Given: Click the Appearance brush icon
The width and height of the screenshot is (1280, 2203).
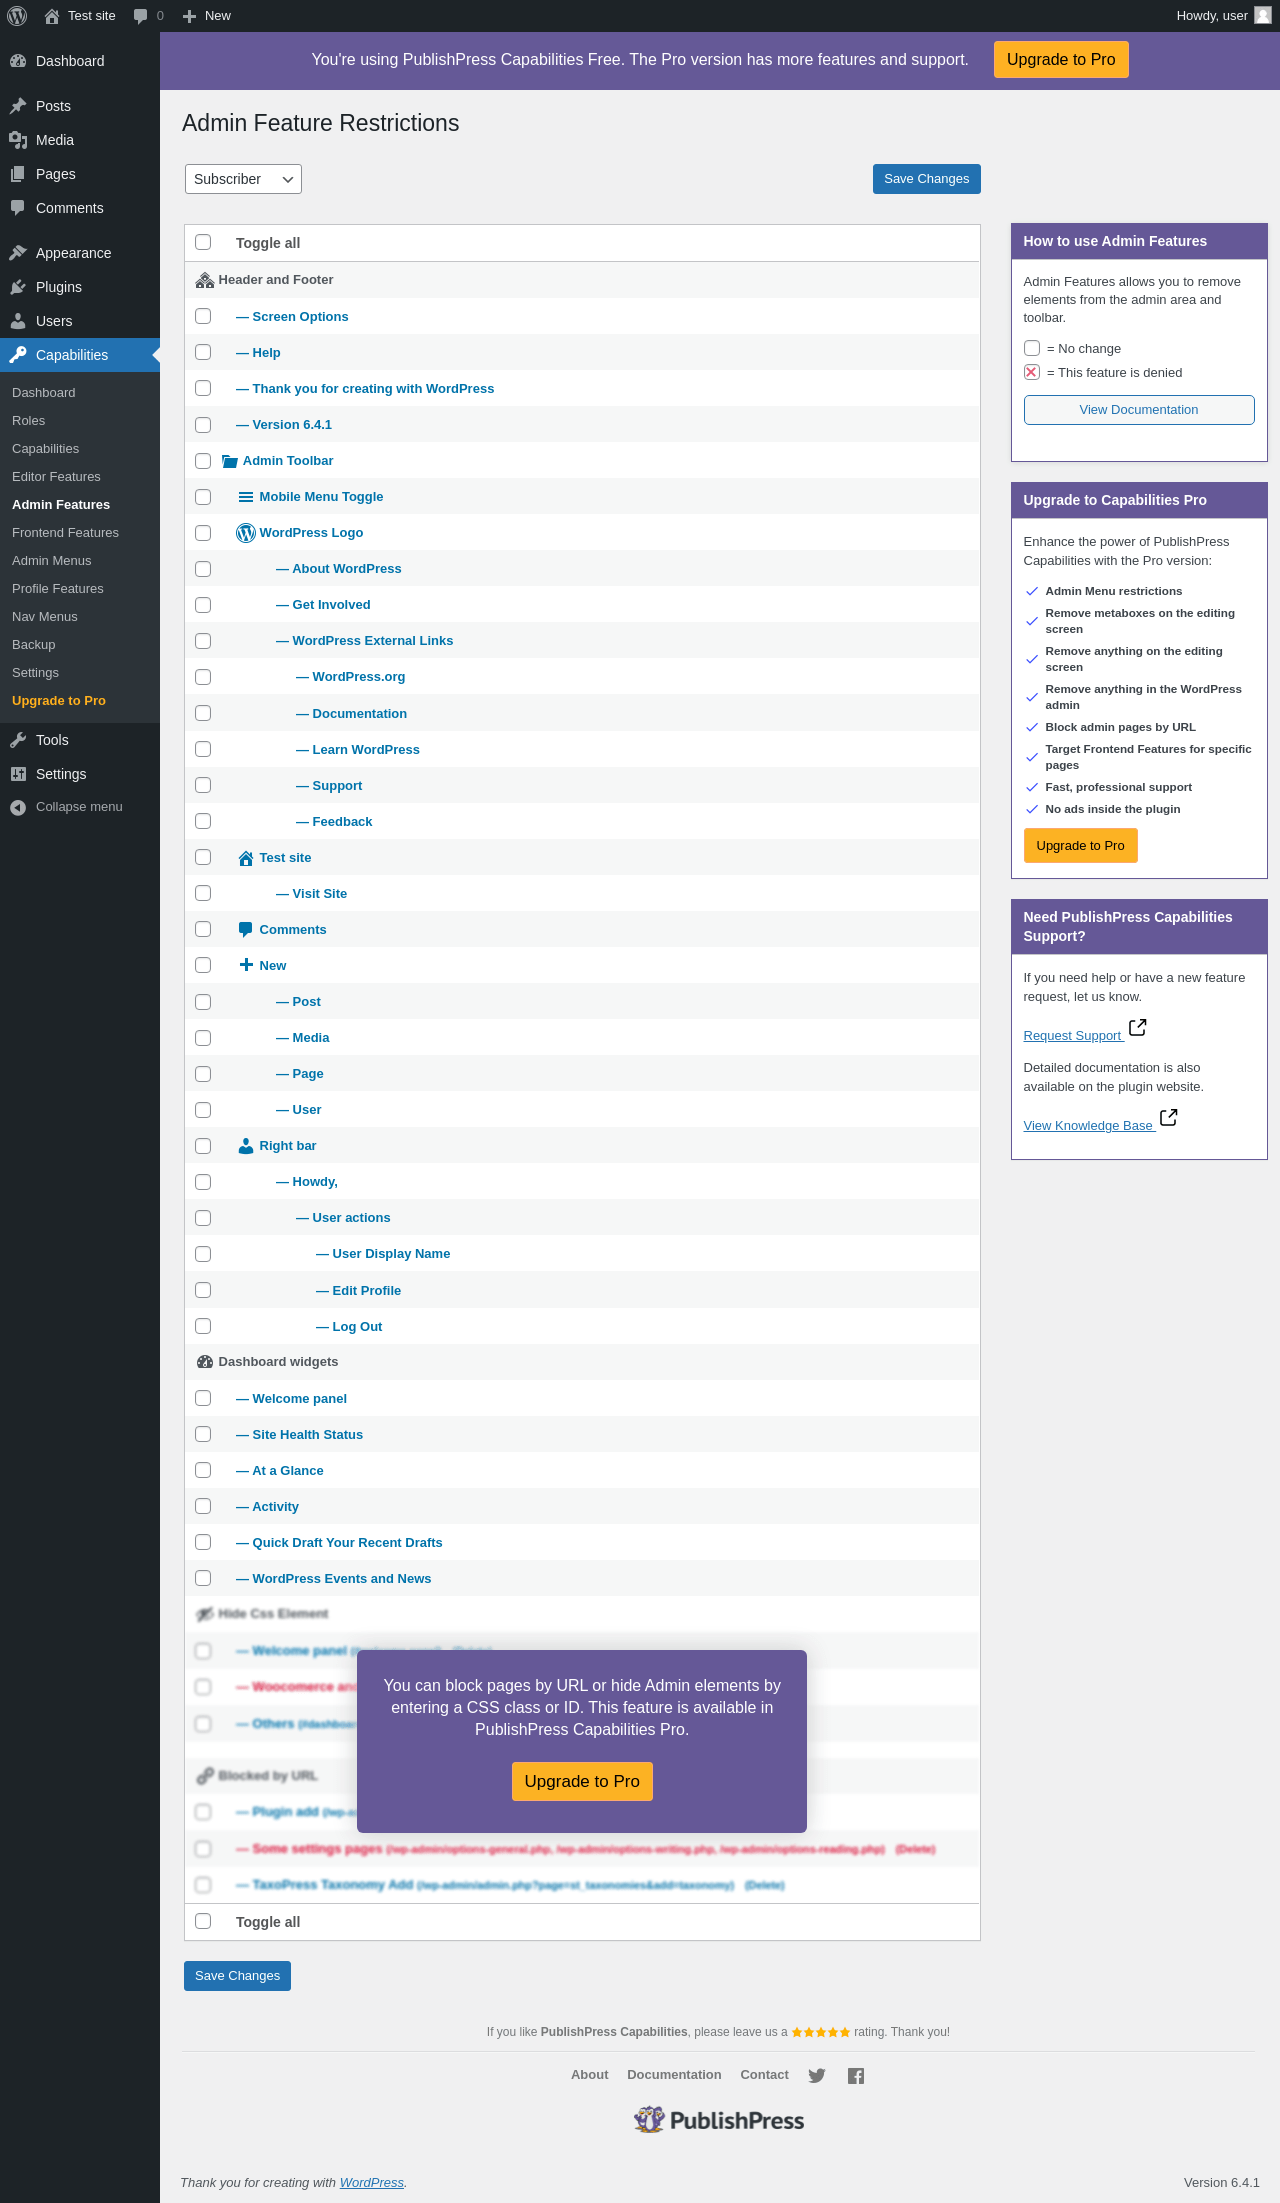Looking at the screenshot, I should pos(18,253).
